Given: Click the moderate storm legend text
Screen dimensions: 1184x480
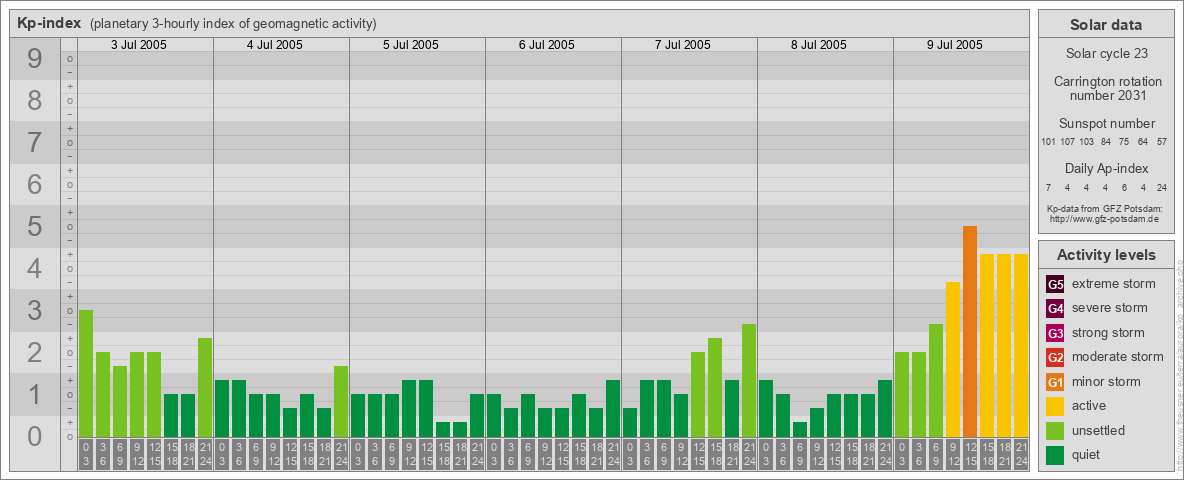Looking at the screenshot, I should 1118,357.
